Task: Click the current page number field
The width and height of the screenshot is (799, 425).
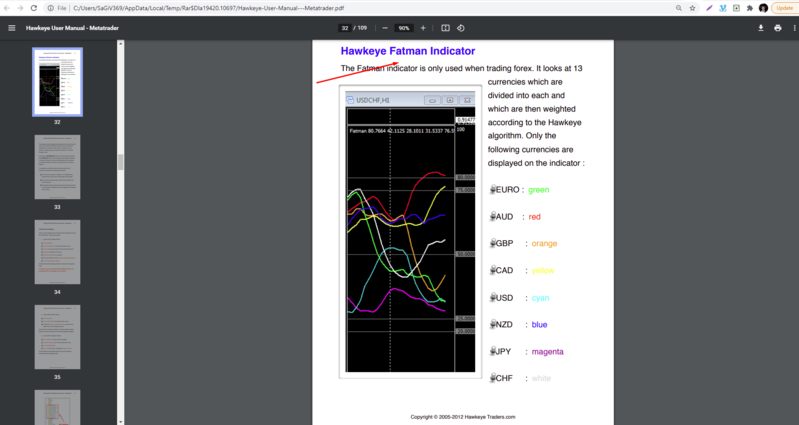Action: [345, 28]
